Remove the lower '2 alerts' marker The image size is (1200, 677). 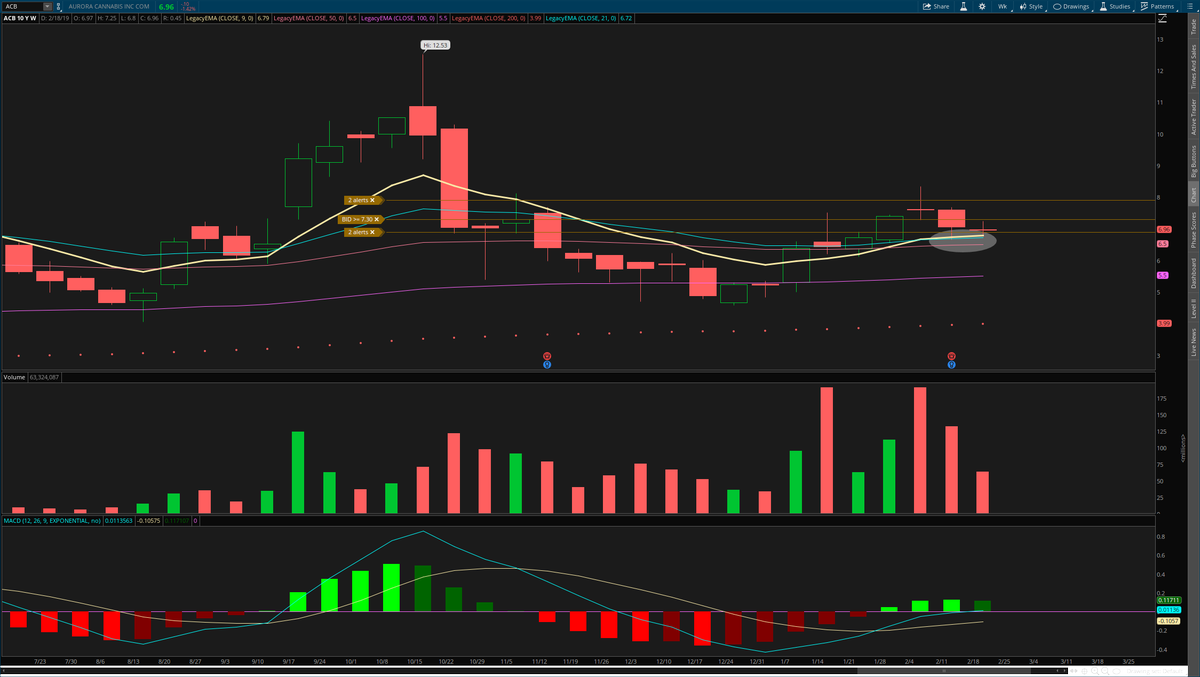pos(372,232)
